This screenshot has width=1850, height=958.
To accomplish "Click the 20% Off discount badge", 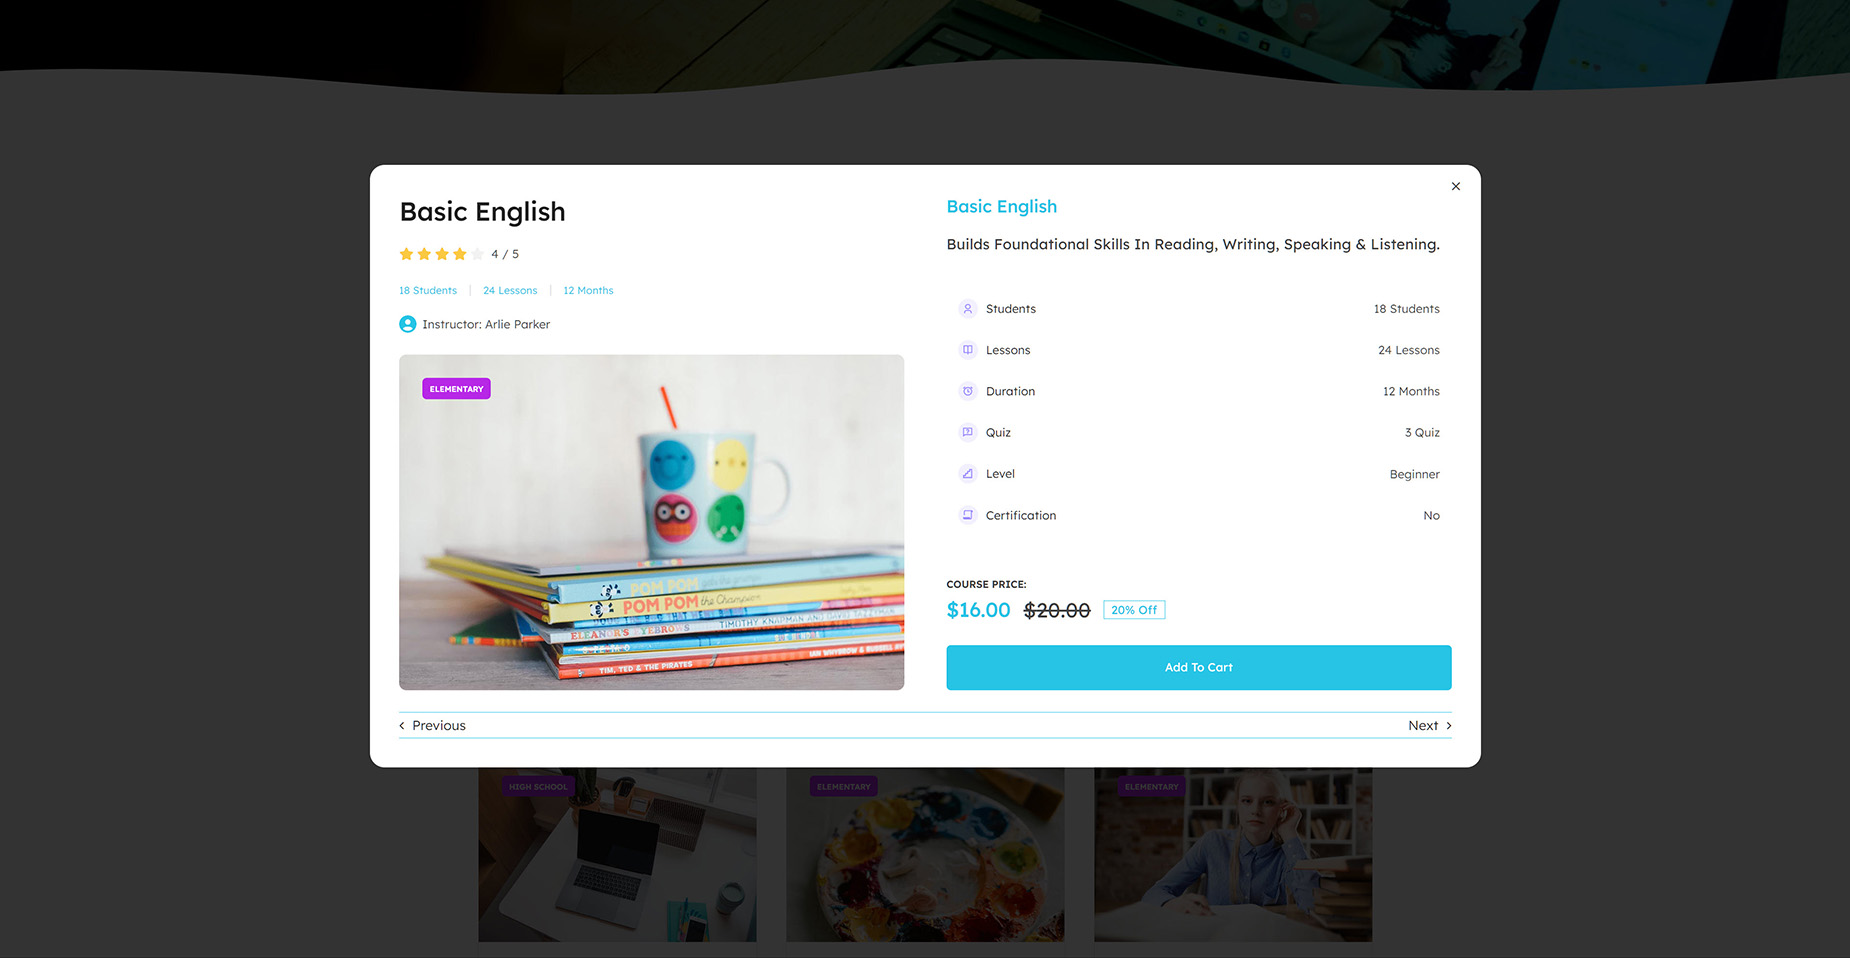I will (1134, 610).
